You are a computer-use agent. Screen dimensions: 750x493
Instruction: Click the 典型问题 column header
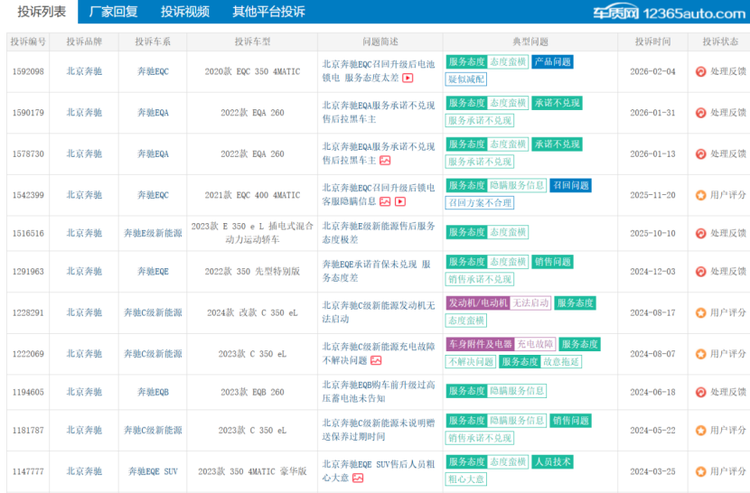pyautogui.click(x=530, y=42)
